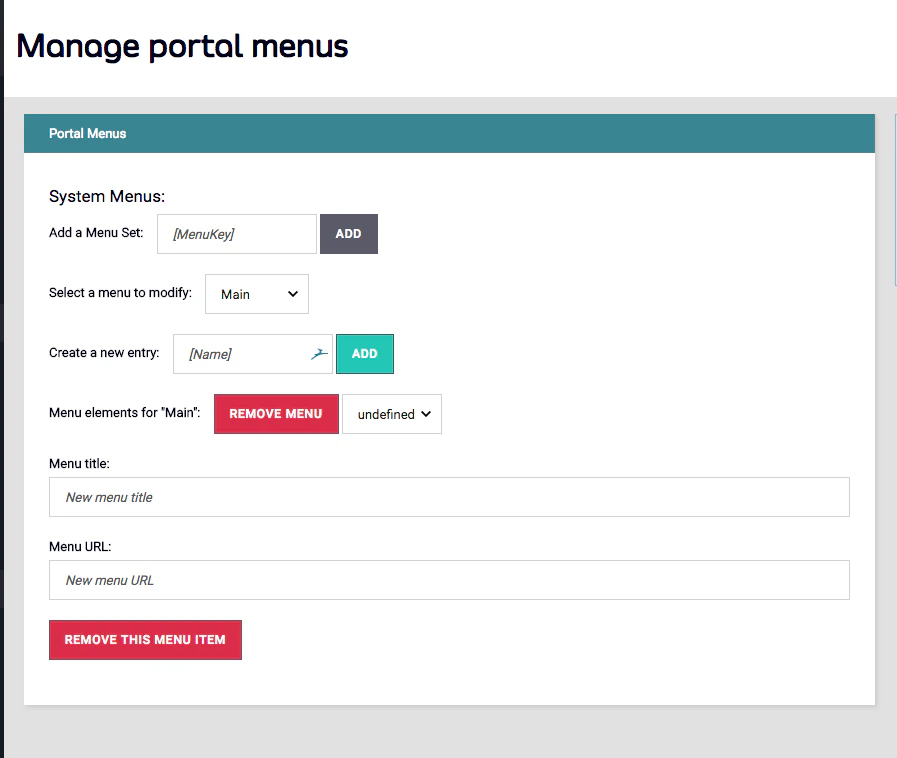Click the REMOVE MENU button

coord(276,413)
